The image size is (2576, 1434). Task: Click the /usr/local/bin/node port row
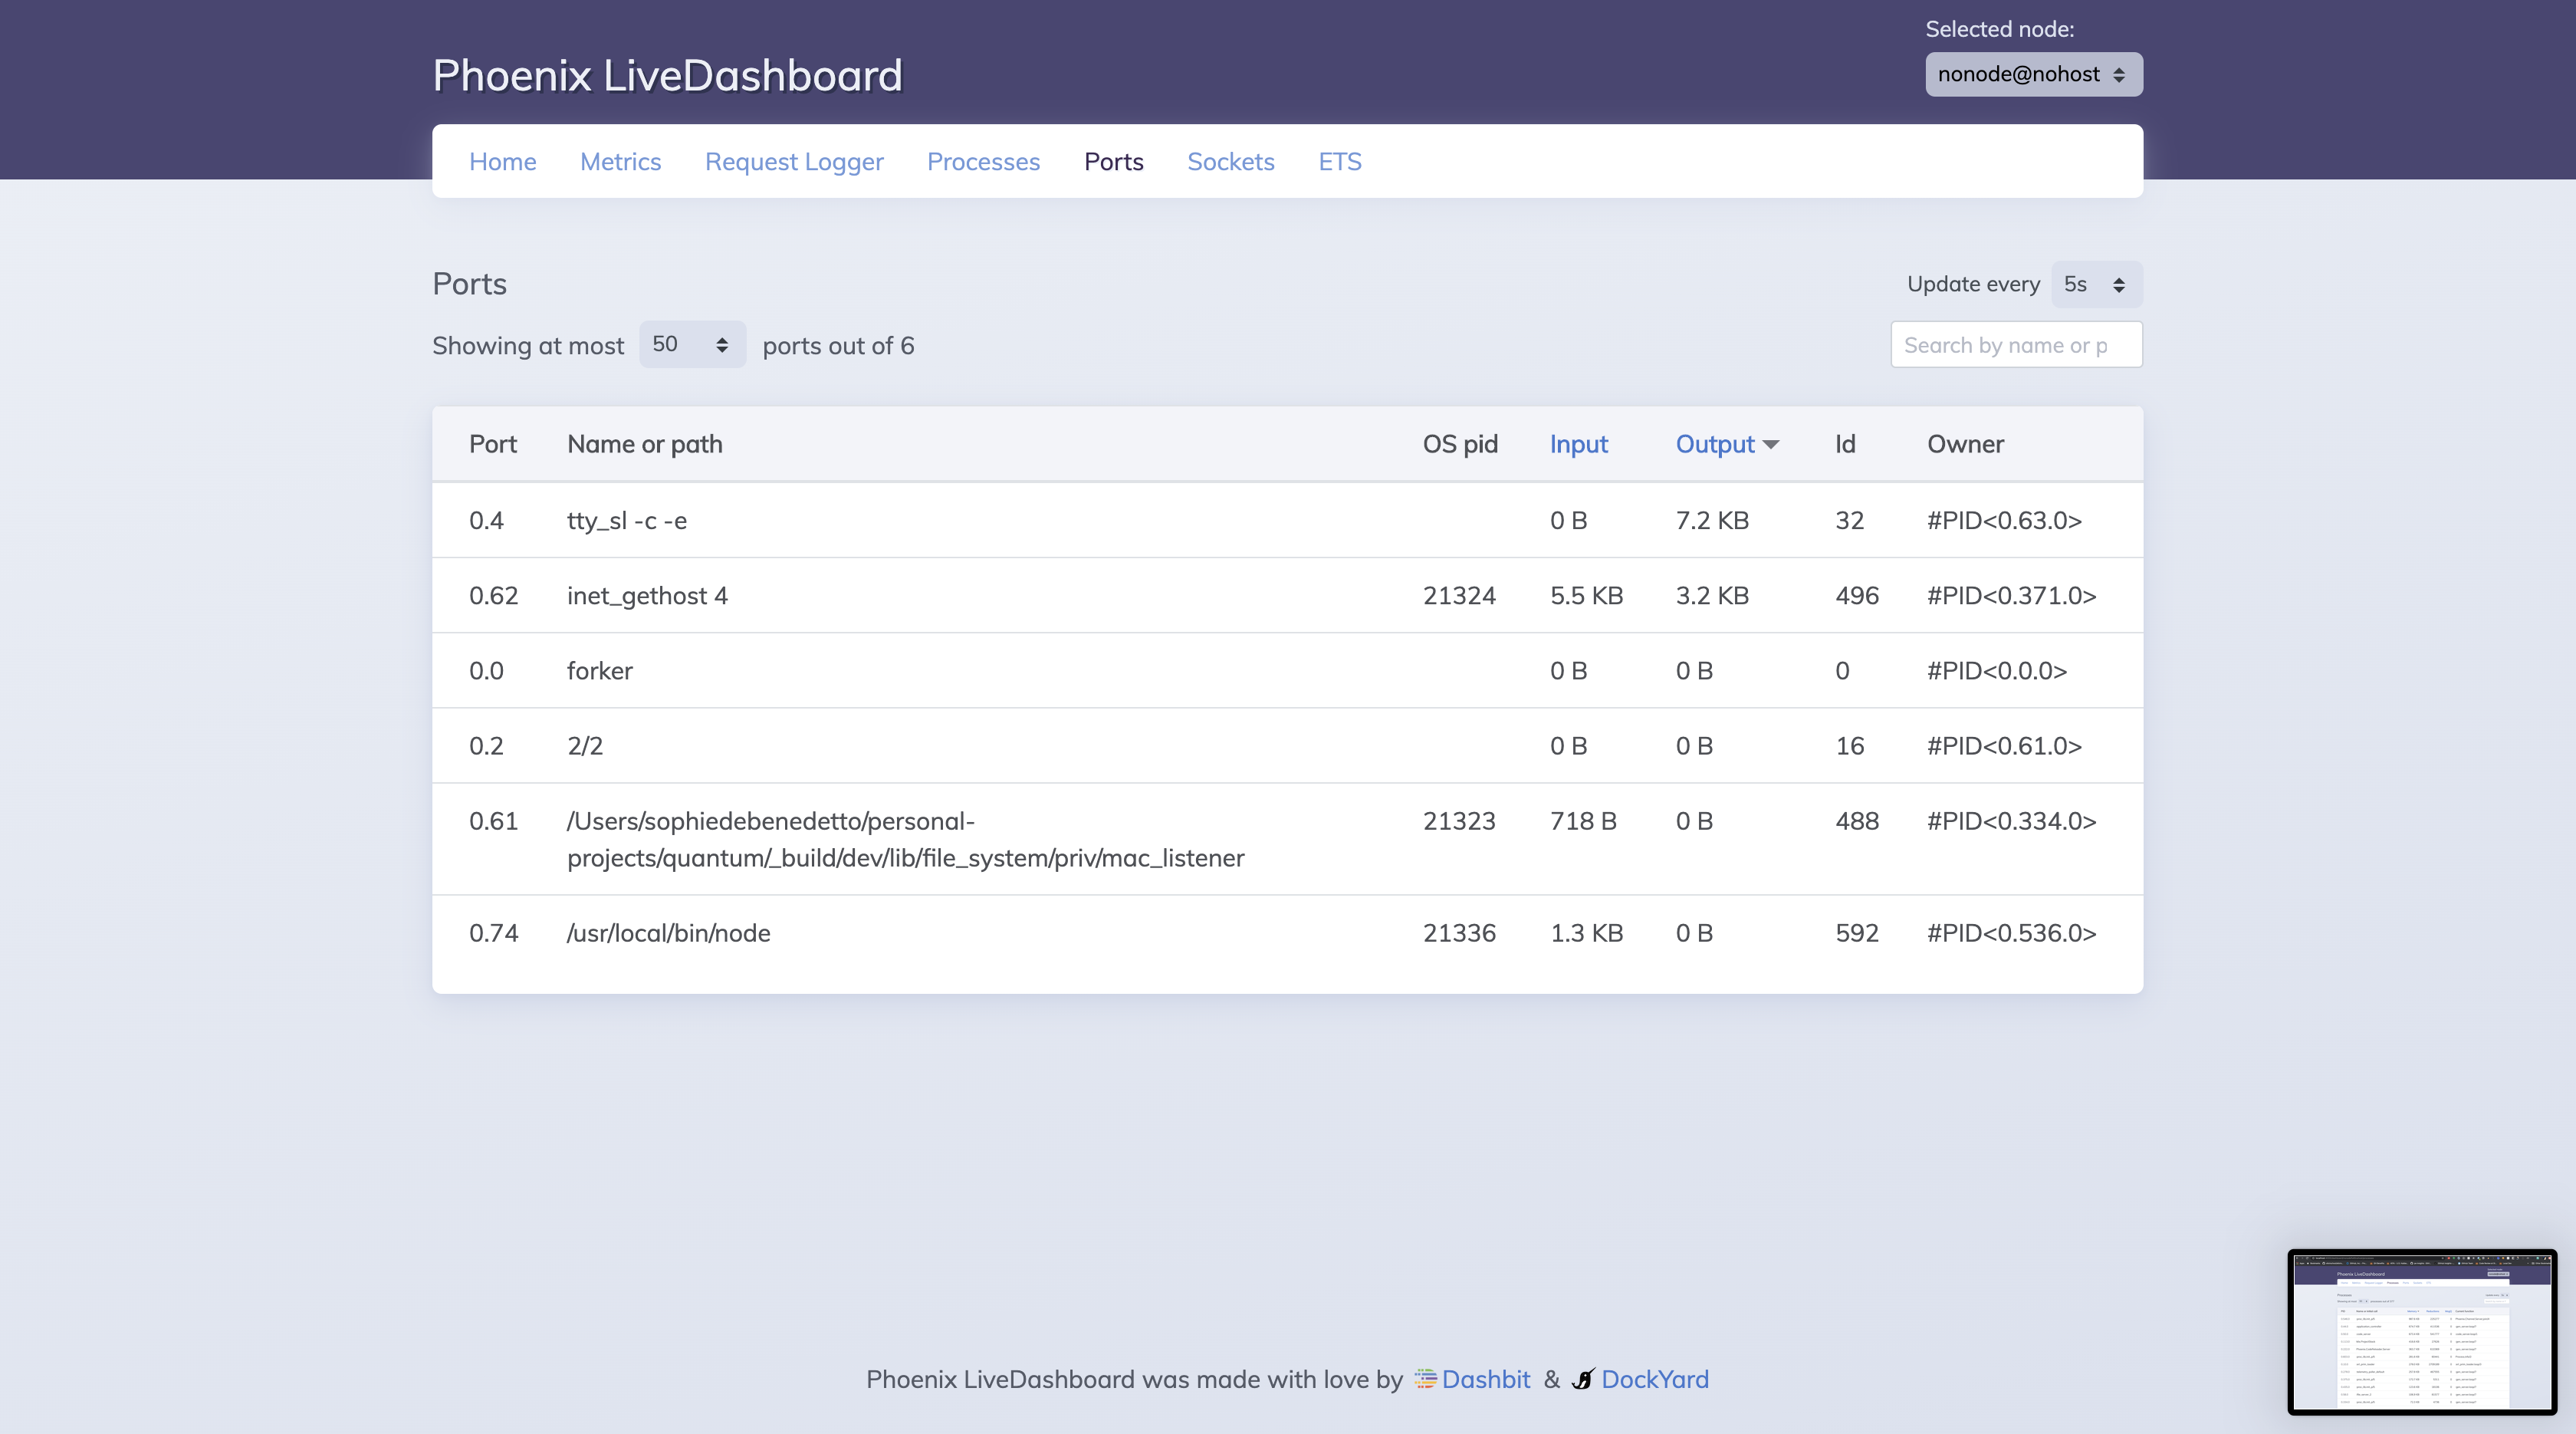point(1286,933)
